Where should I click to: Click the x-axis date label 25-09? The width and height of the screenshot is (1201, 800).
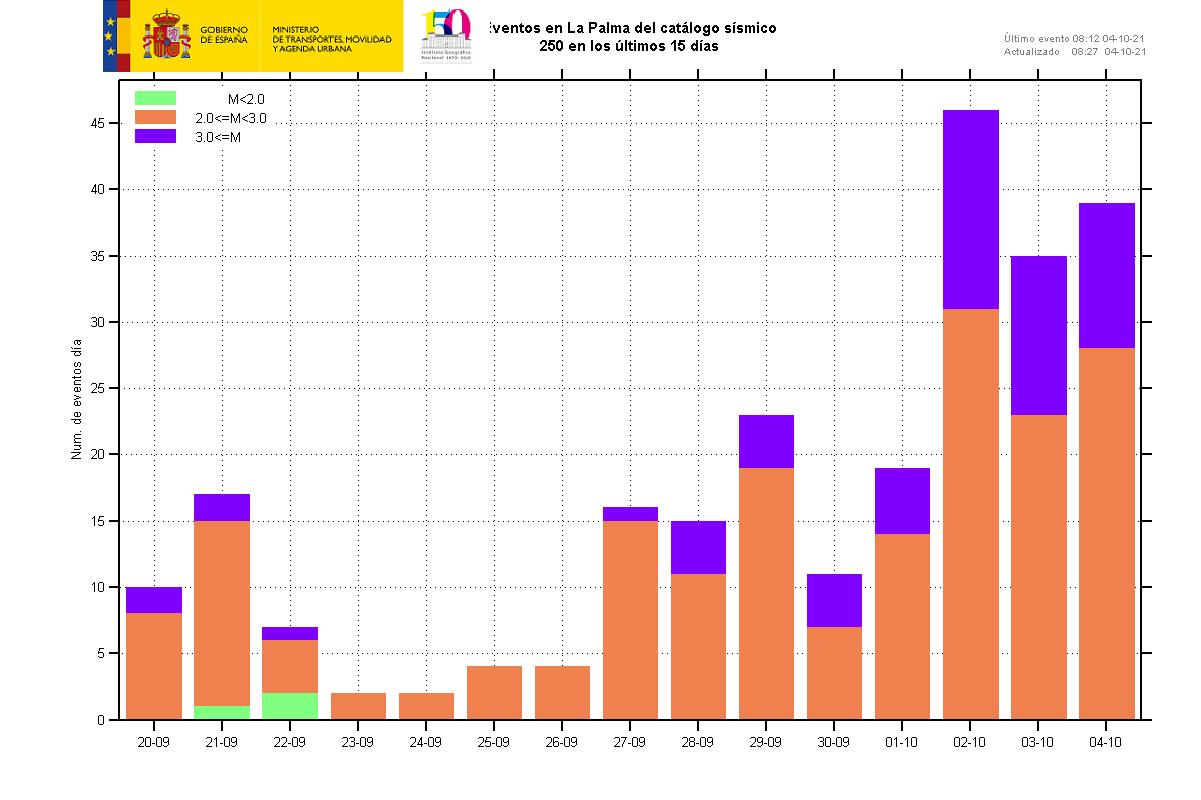click(493, 743)
